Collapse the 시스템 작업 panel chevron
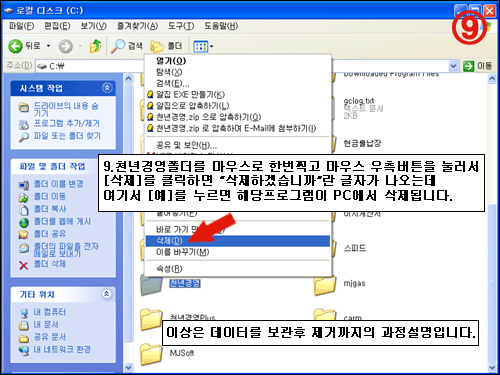The width and height of the screenshot is (500, 375). 107,88
